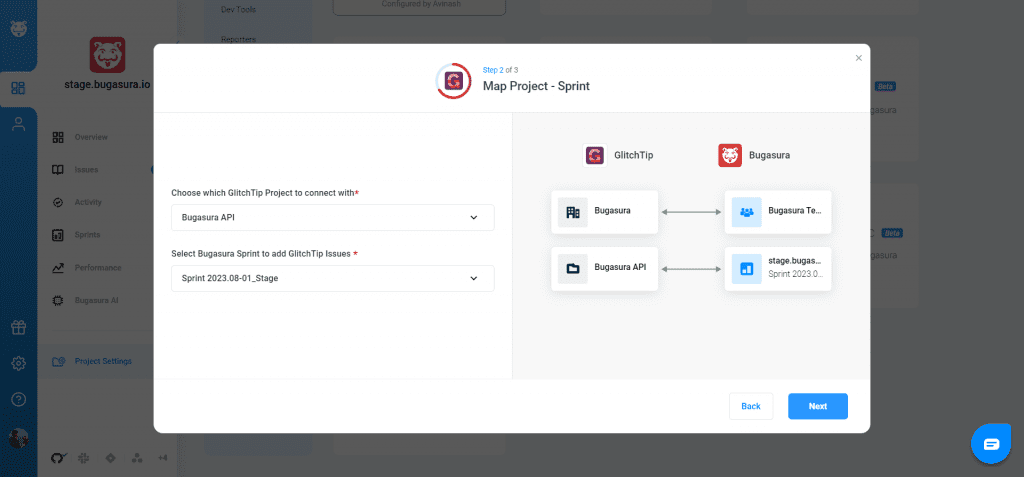Open Performance in the sidebar
The image size is (1024, 477).
tap(98, 268)
